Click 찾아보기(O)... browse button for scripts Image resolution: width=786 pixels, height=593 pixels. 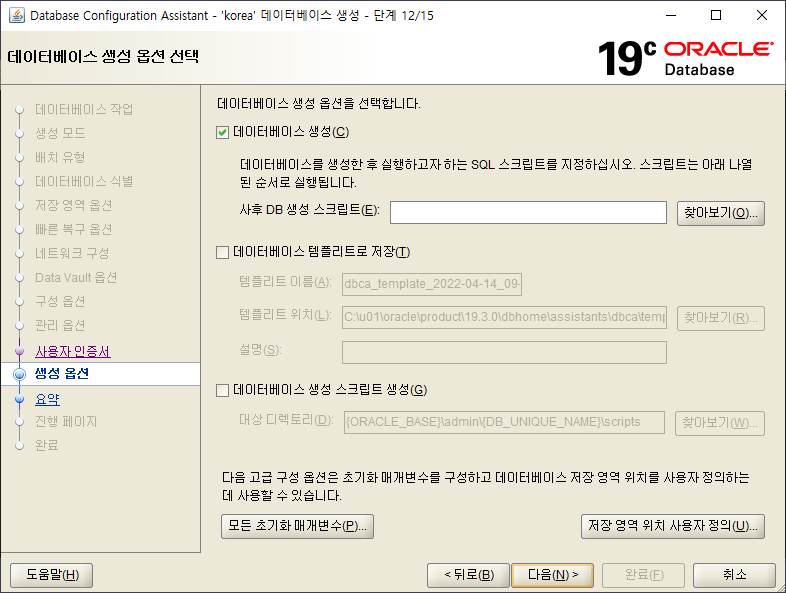coord(720,214)
